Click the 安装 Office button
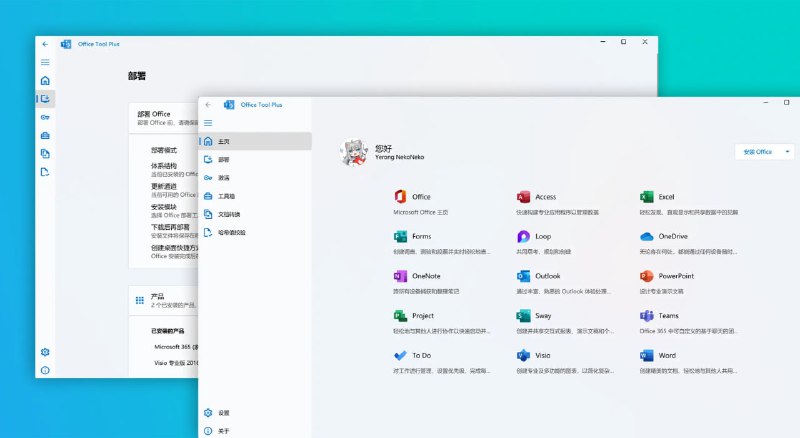Viewport: 800px width, 438px height. coord(757,152)
